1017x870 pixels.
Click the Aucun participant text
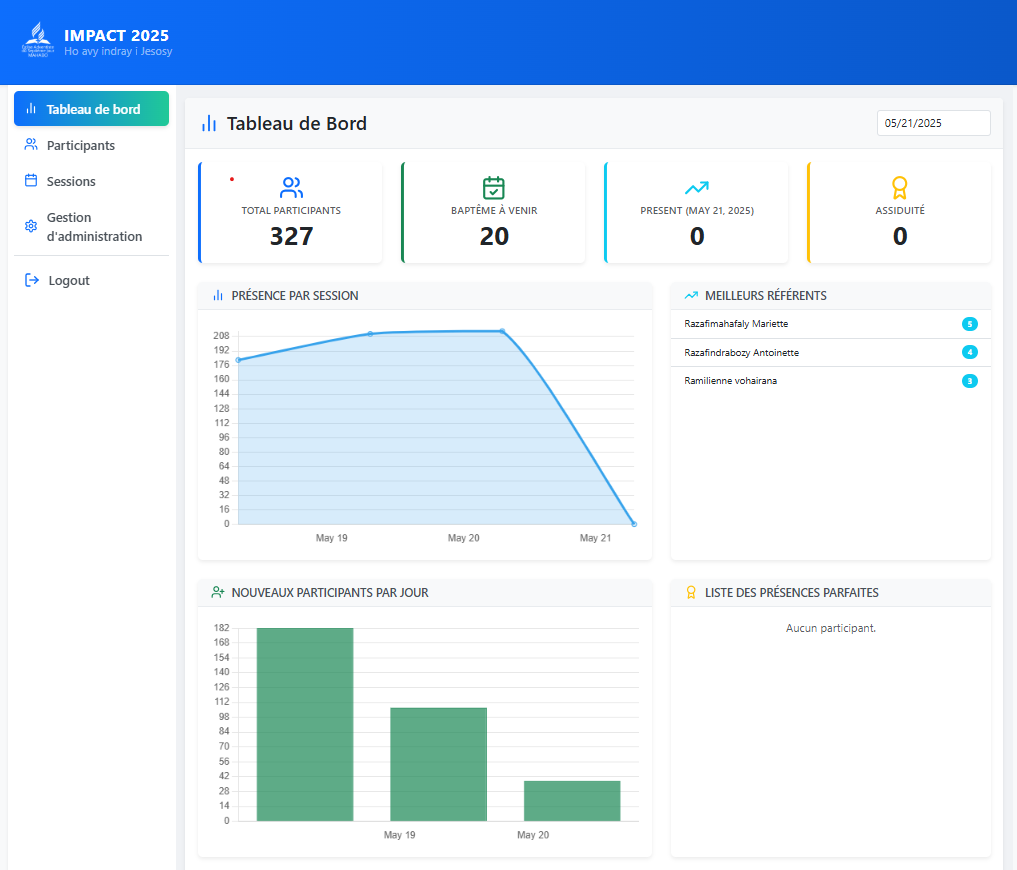coord(830,628)
